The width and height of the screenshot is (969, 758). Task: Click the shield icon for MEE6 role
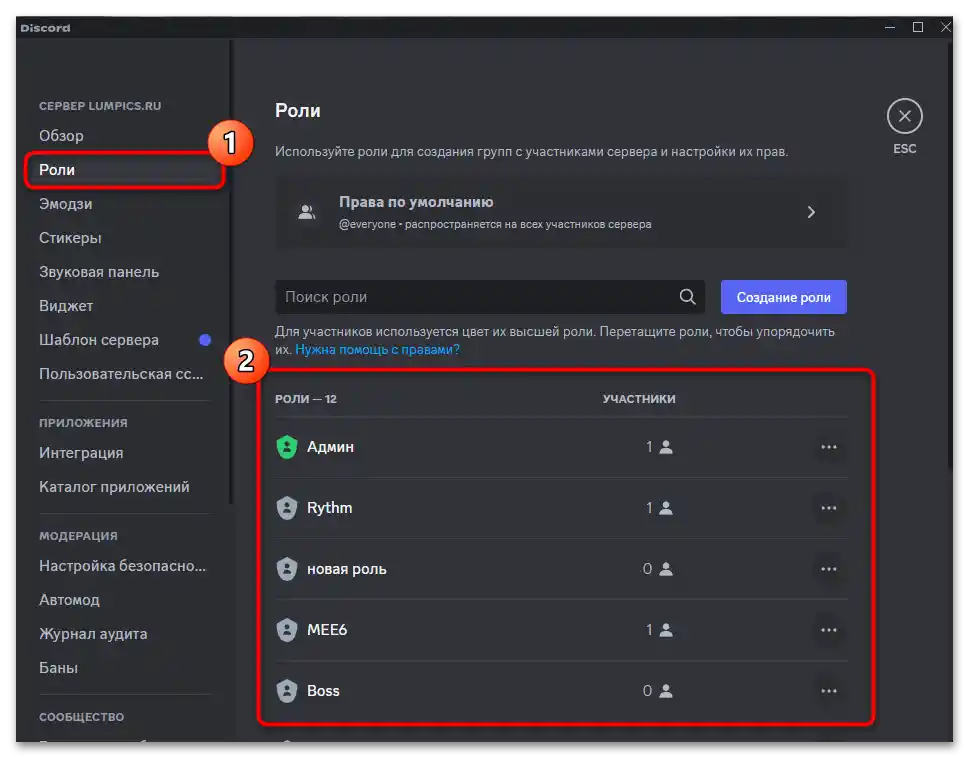[x=287, y=630]
